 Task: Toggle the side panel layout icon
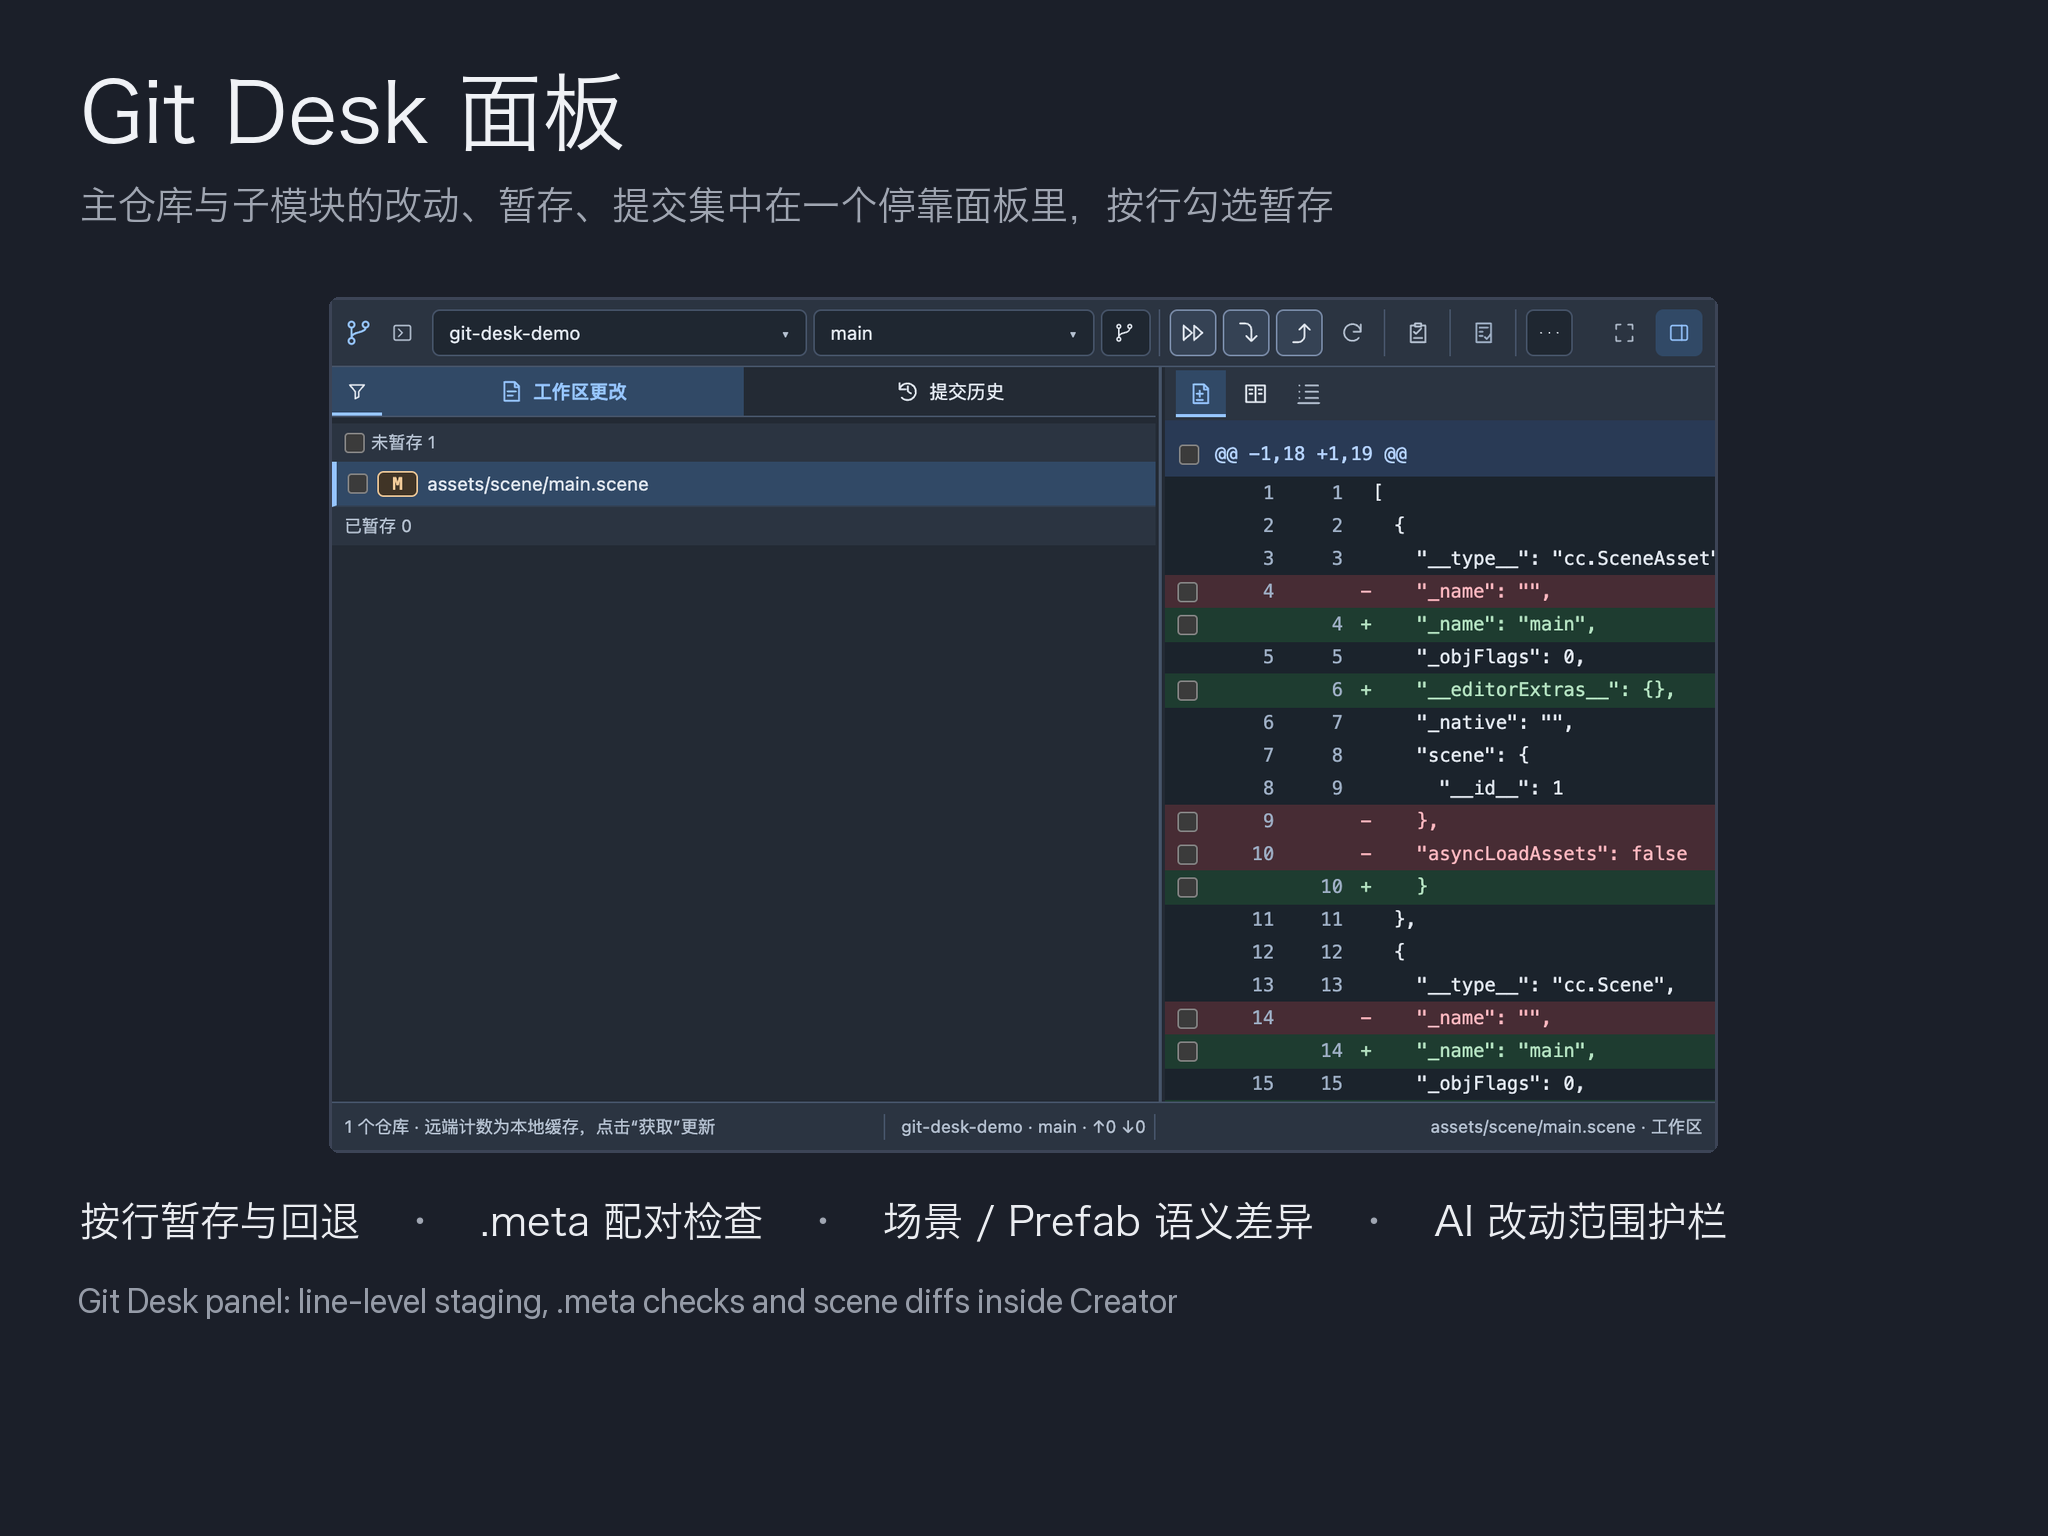[1679, 333]
